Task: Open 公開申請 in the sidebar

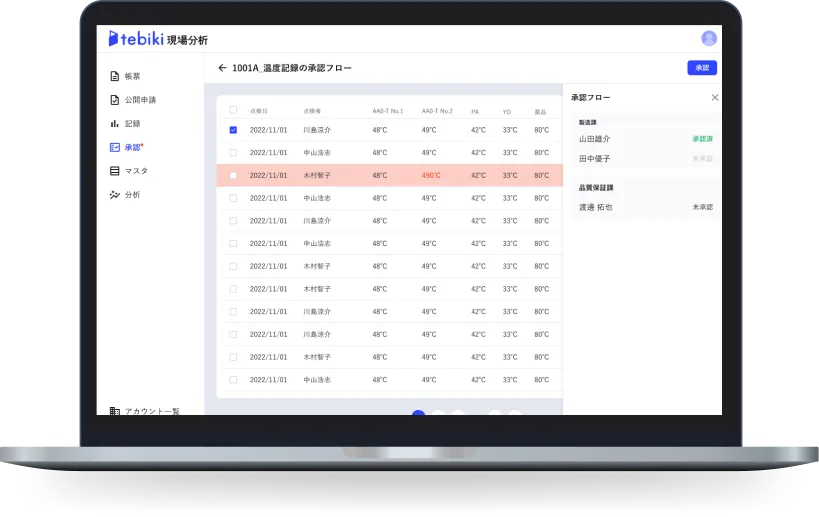Action: tap(139, 100)
